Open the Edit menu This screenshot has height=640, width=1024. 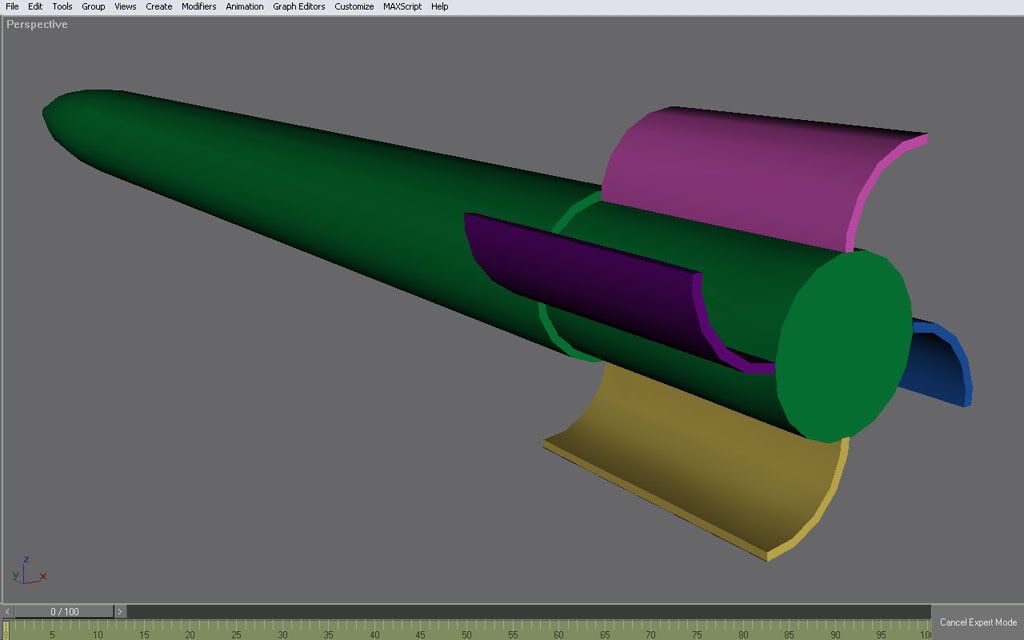[x=35, y=7]
